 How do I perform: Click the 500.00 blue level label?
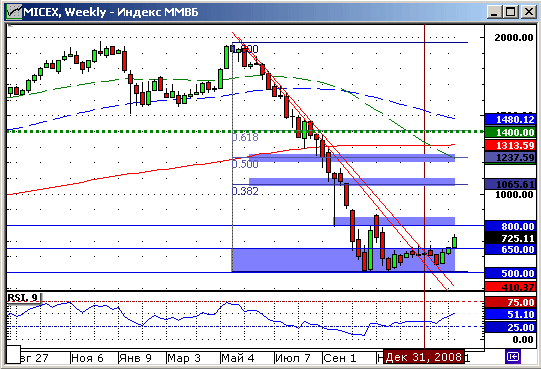coord(510,273)
